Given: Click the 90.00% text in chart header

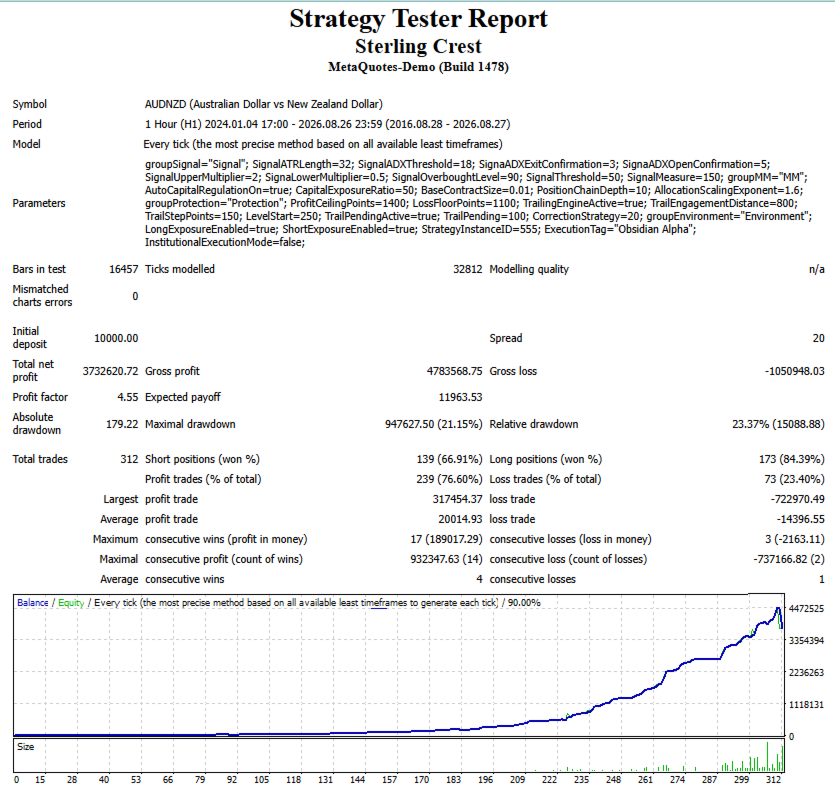Looking at the screenshot, I should (x=524, y=603).
